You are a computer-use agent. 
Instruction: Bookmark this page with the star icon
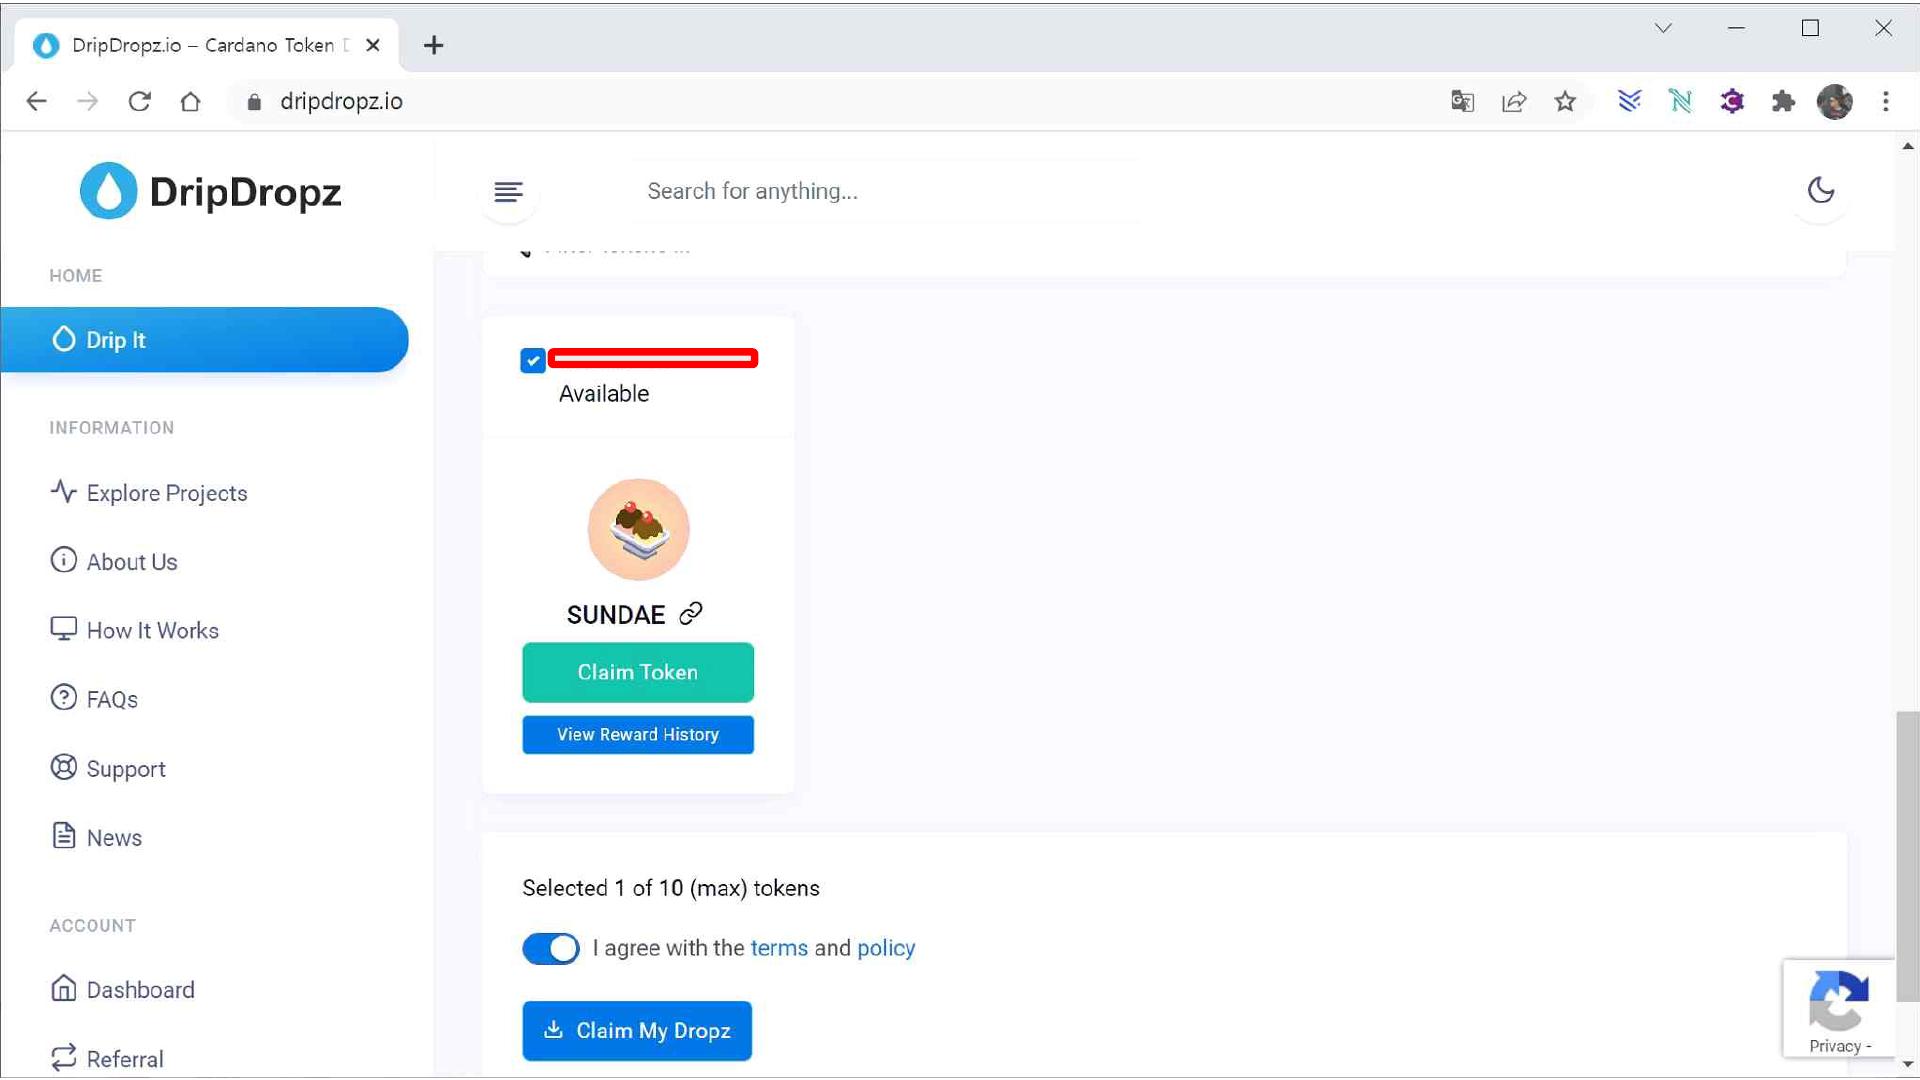pyautogui.click(x=1565, y=101)
